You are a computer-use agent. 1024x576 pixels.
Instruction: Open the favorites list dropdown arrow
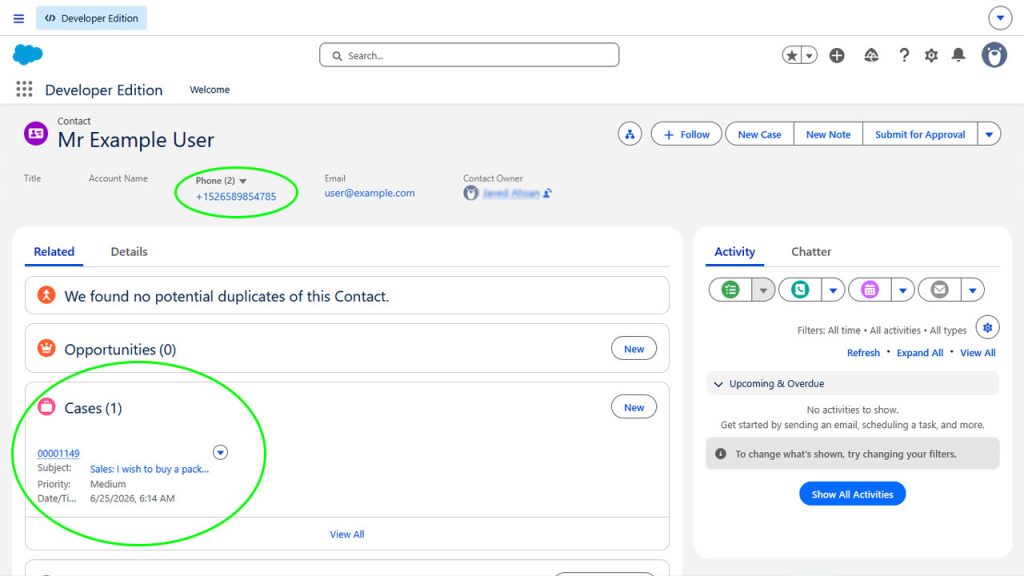[809, 56]
